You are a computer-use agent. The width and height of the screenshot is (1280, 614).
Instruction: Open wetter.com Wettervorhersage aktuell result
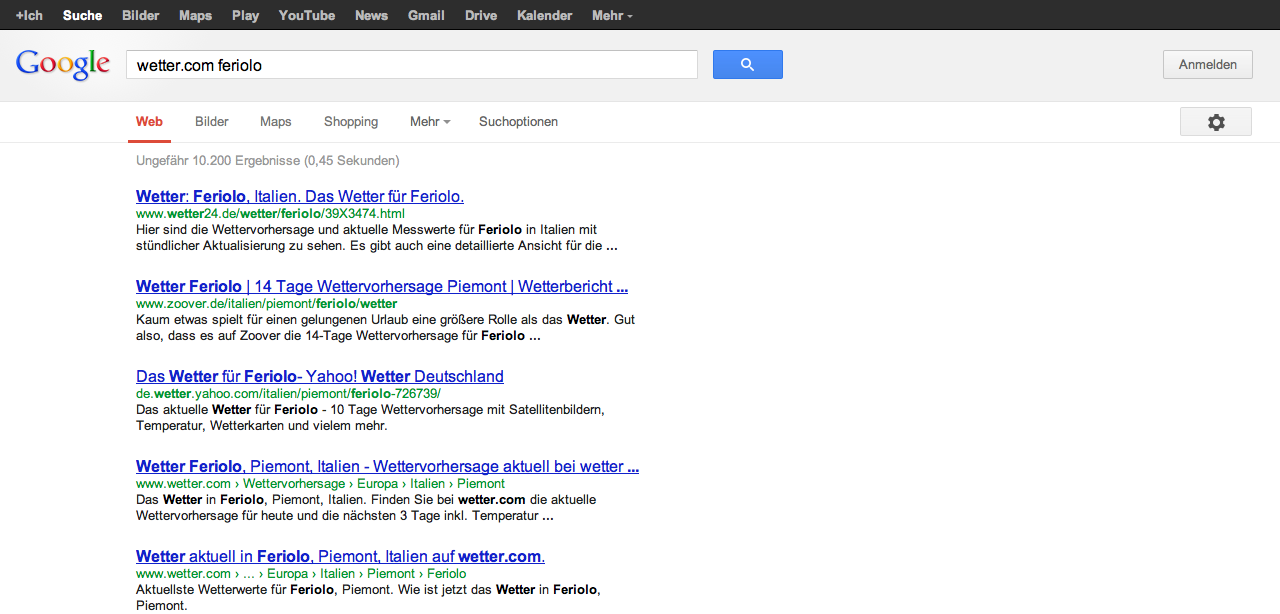click(x=387, y=466)
